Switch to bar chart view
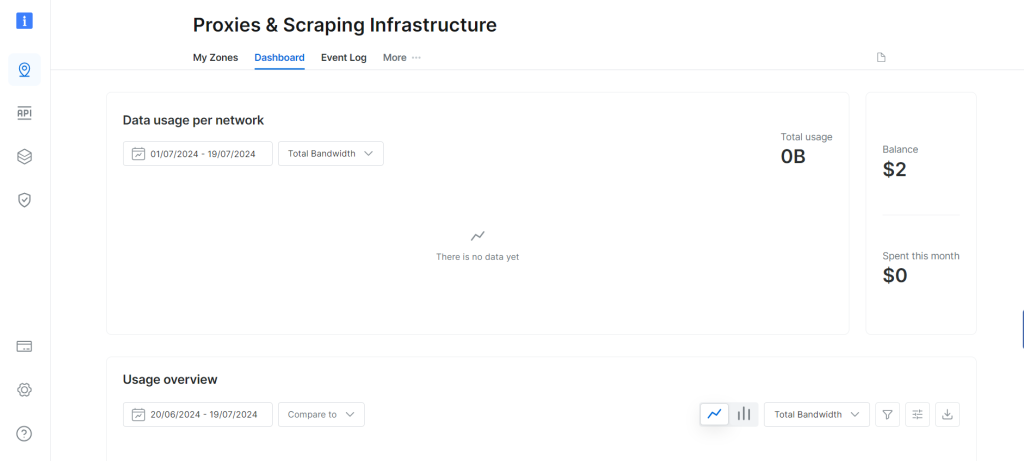Screen dimensions: 1024x461 coord(744,414)
